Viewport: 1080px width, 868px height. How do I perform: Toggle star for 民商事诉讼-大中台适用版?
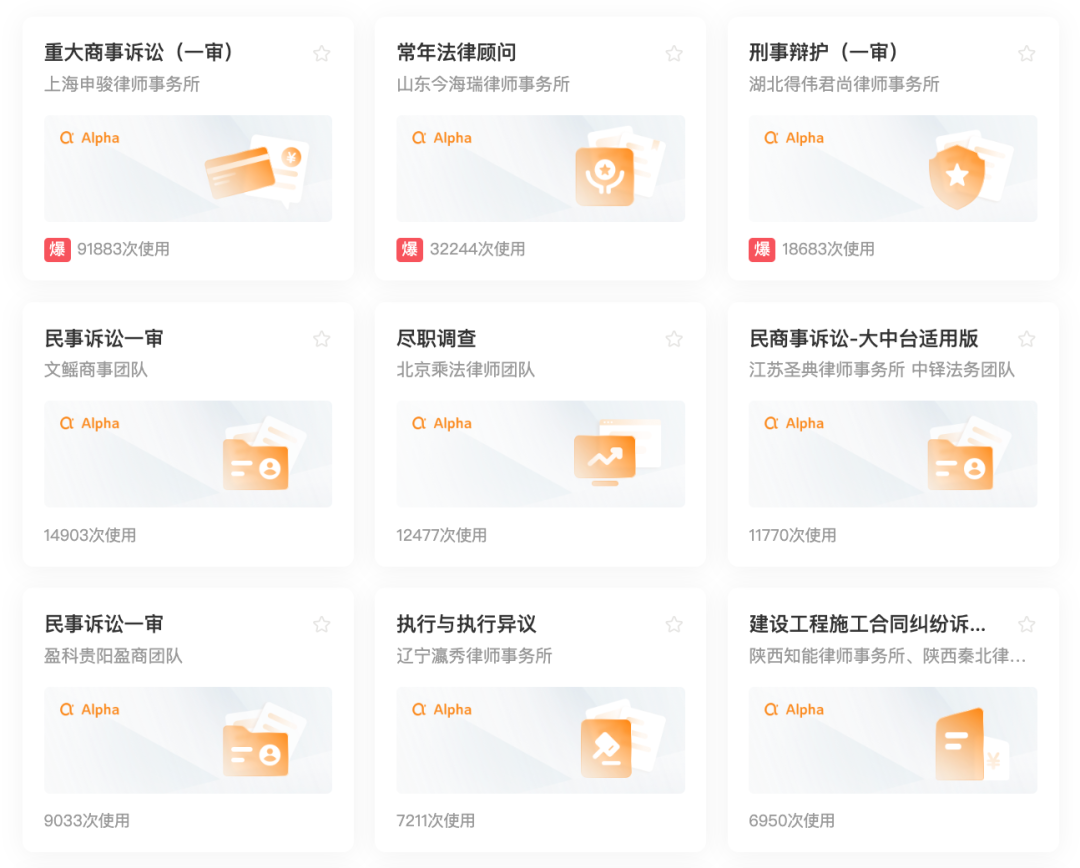coord(1027,338)
